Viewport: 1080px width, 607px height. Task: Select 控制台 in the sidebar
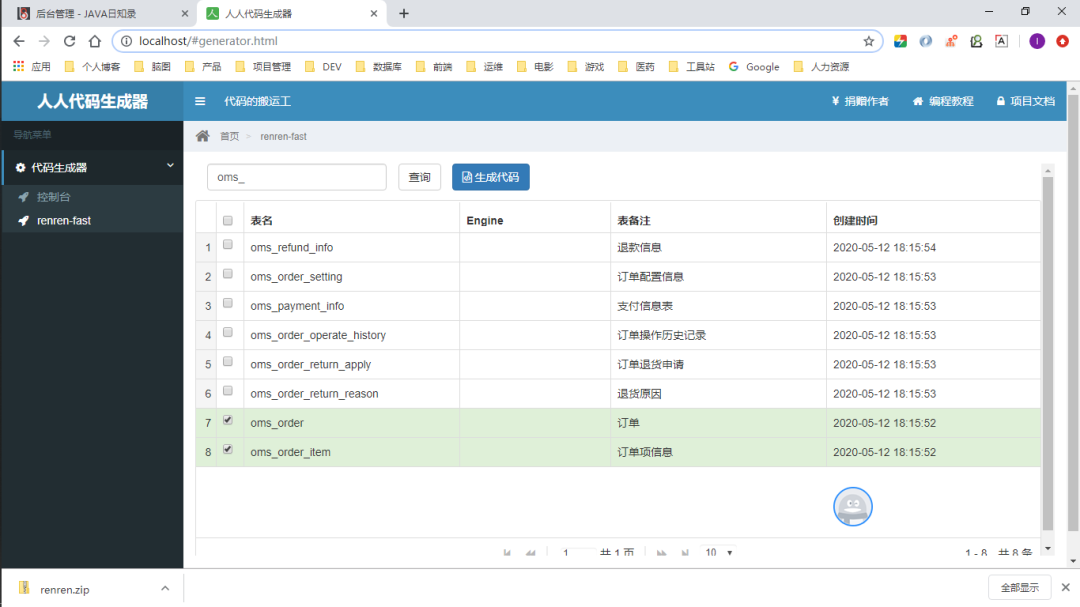tap(54, 197)
